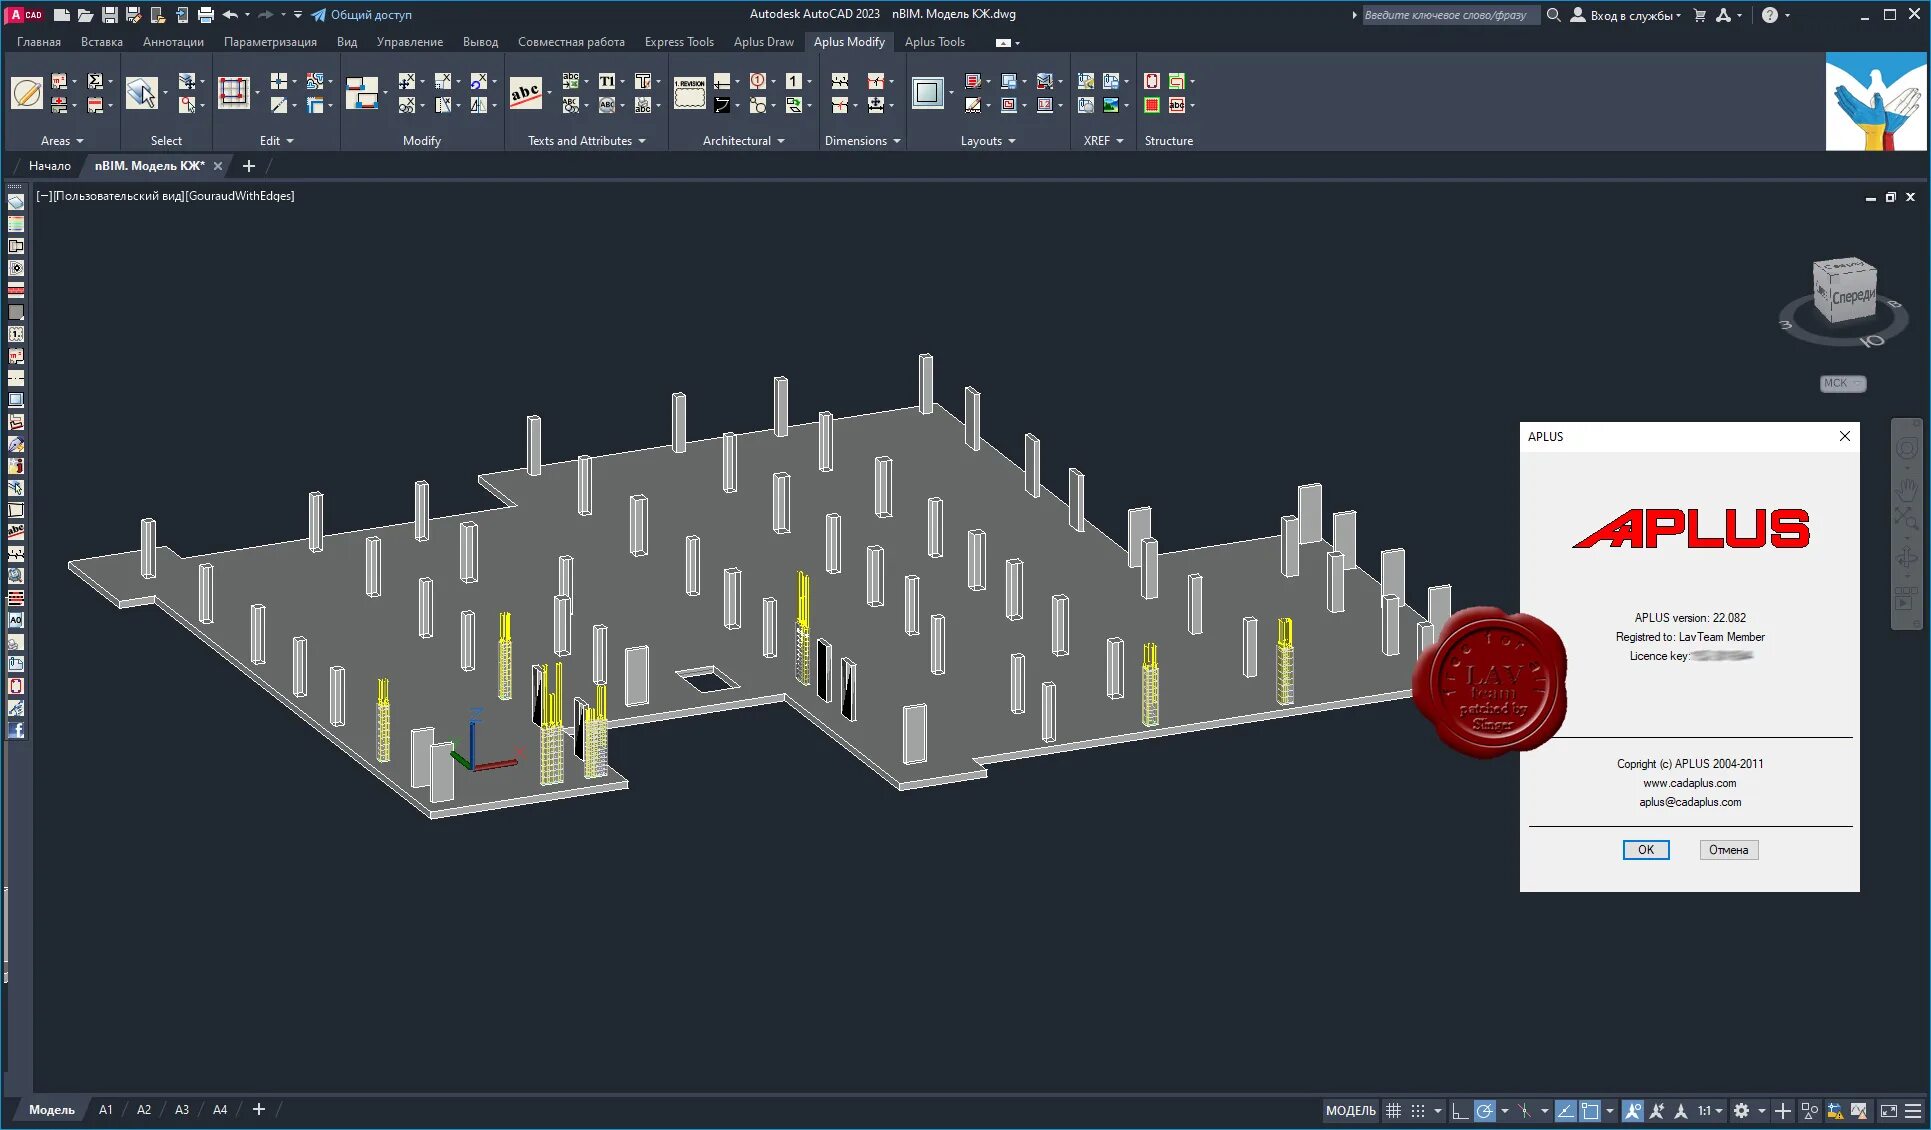1931x1130 pixels.
Task: Open the A2 layout tab
Action: [144, 1109]
